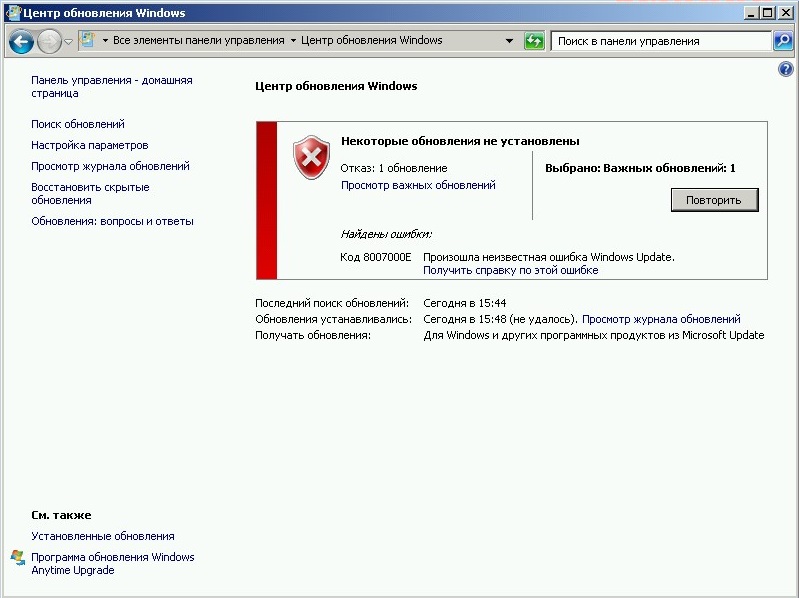799x598 pixels.
Task: Click 'Восстановить скрытые обновления' sidebar link
Action: coord(90,193)
